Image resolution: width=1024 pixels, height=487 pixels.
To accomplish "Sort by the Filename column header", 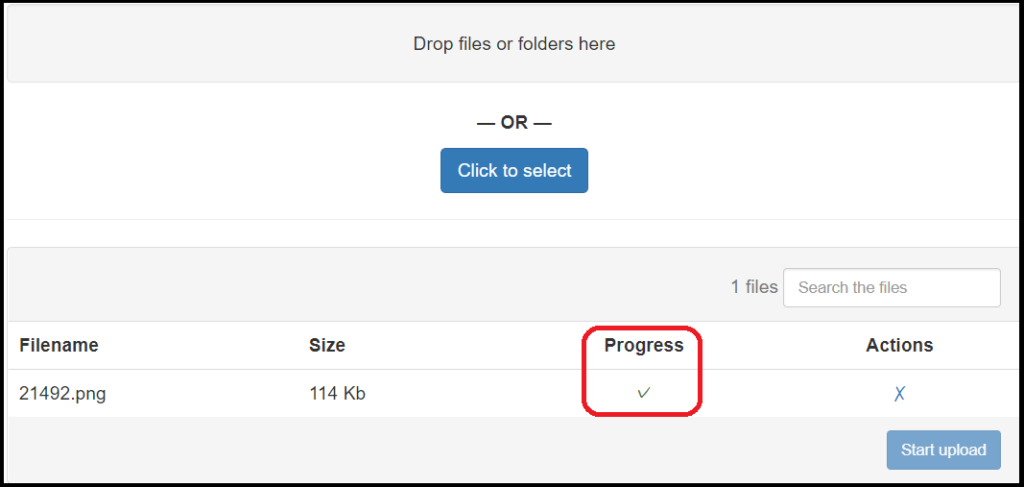I will pos(59,346).
